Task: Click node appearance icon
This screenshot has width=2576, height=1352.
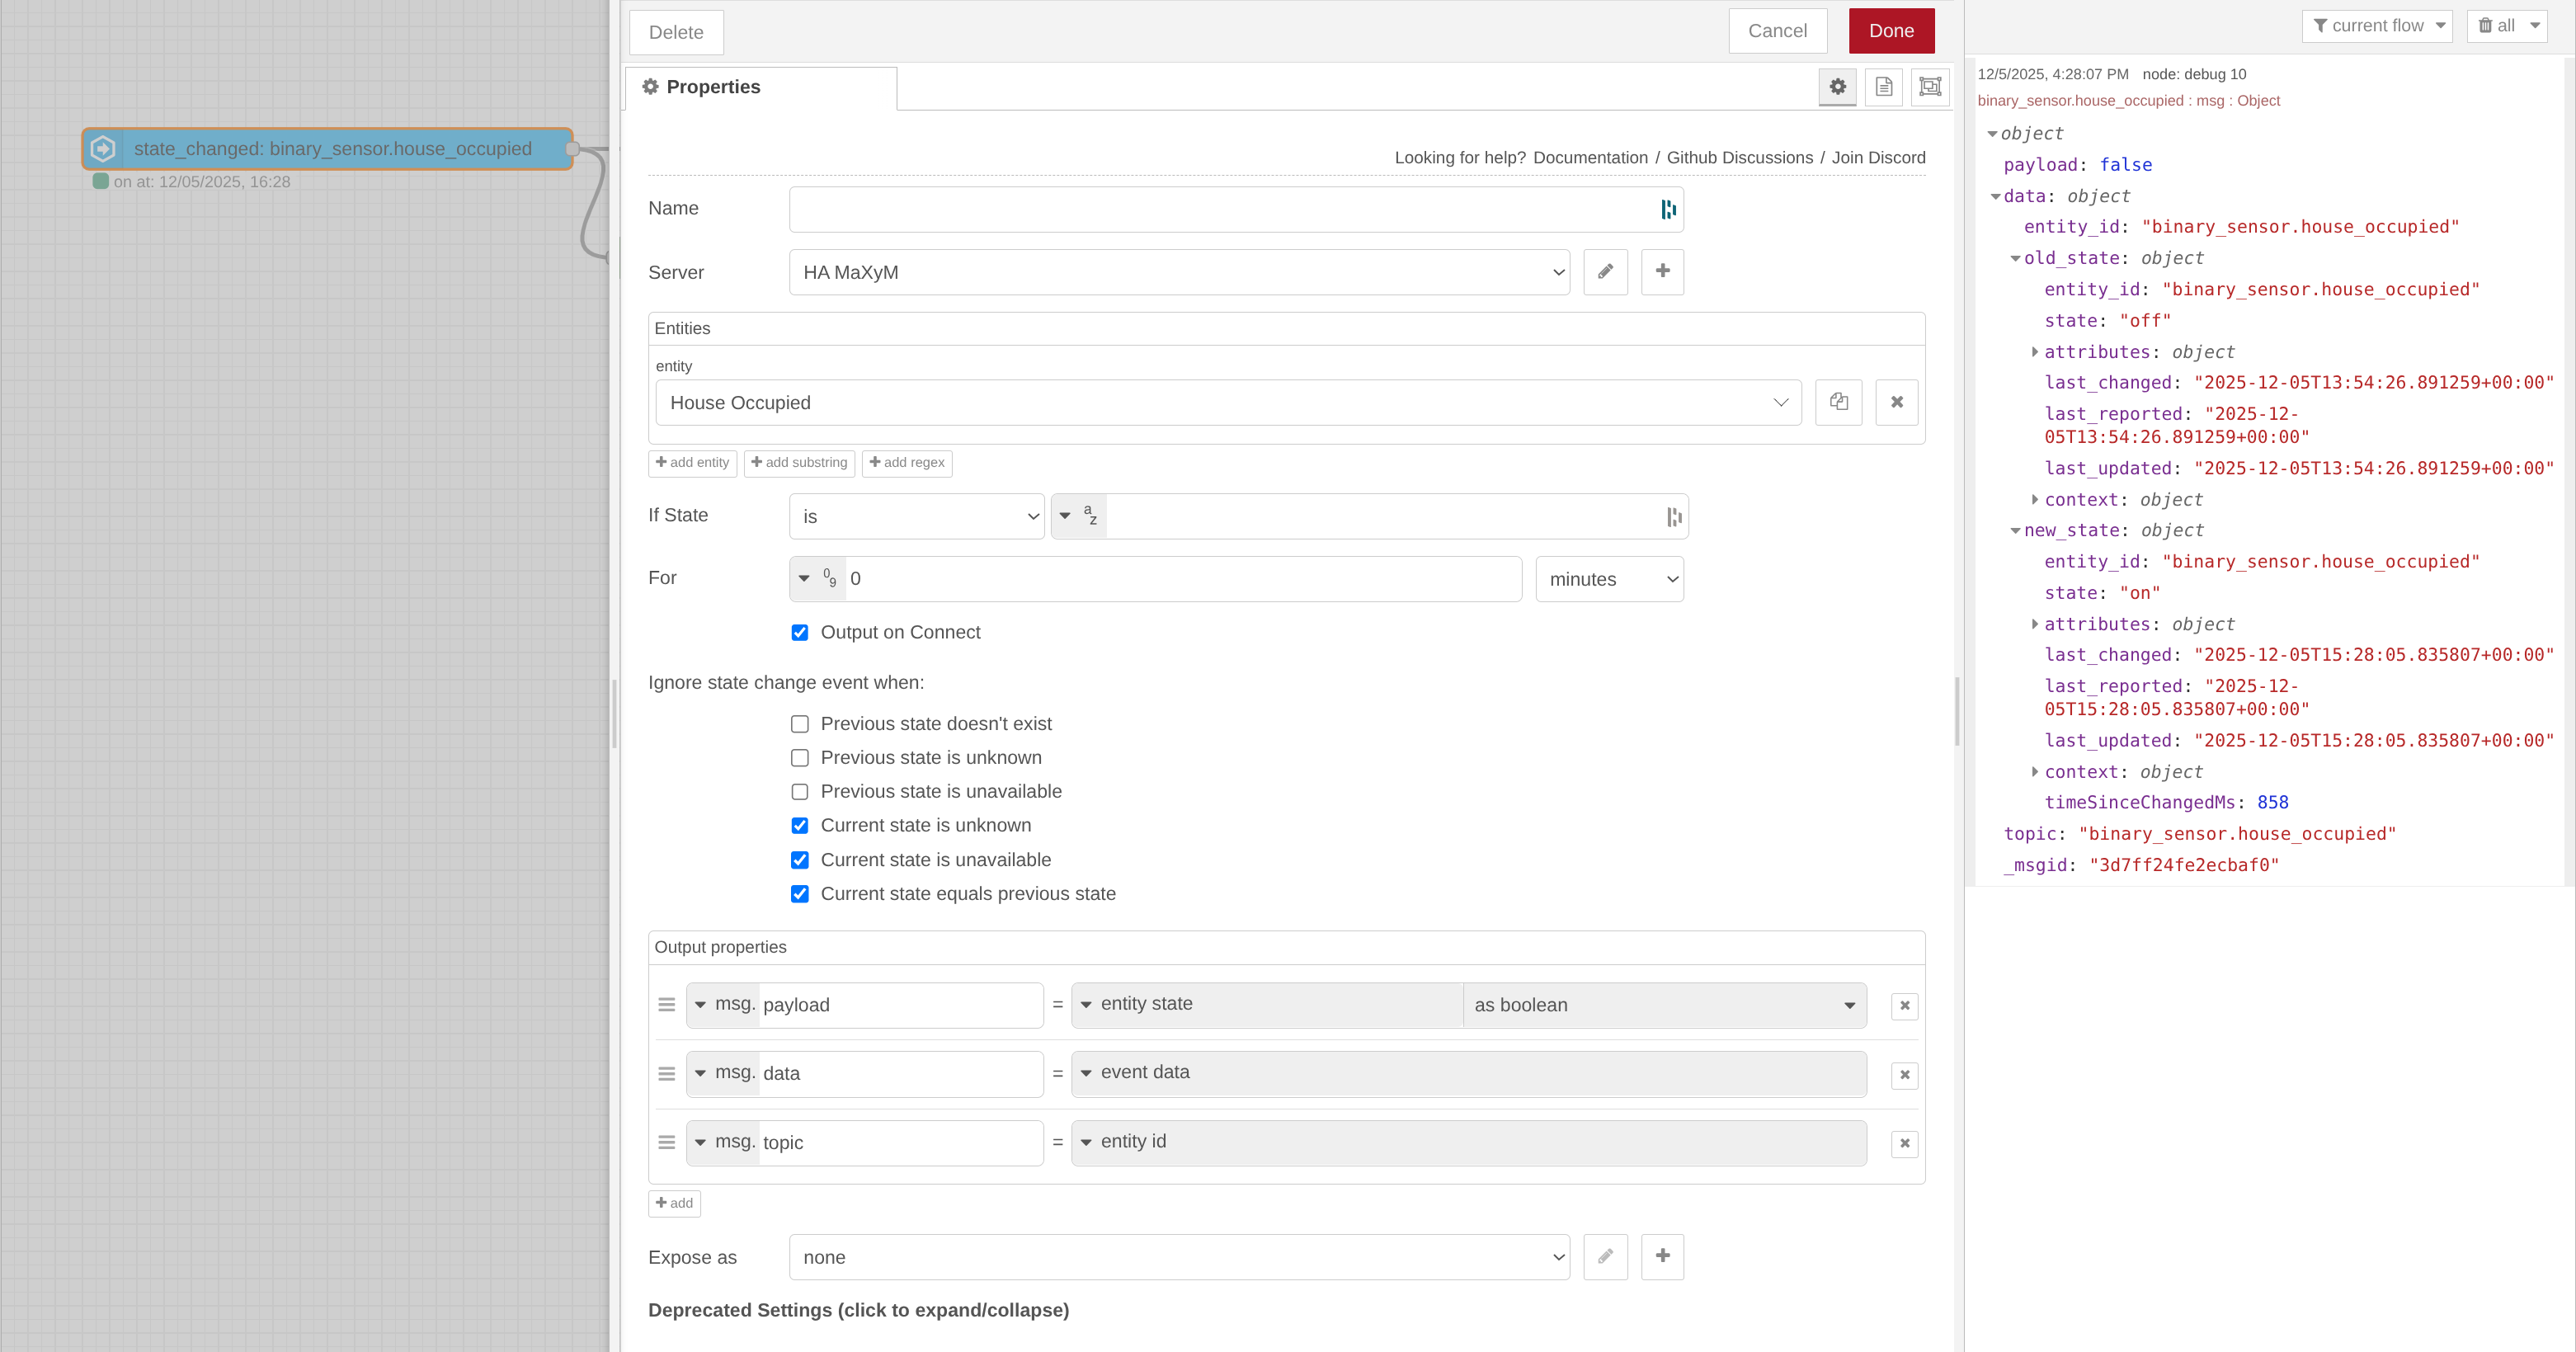Action: coord(1930,87)
